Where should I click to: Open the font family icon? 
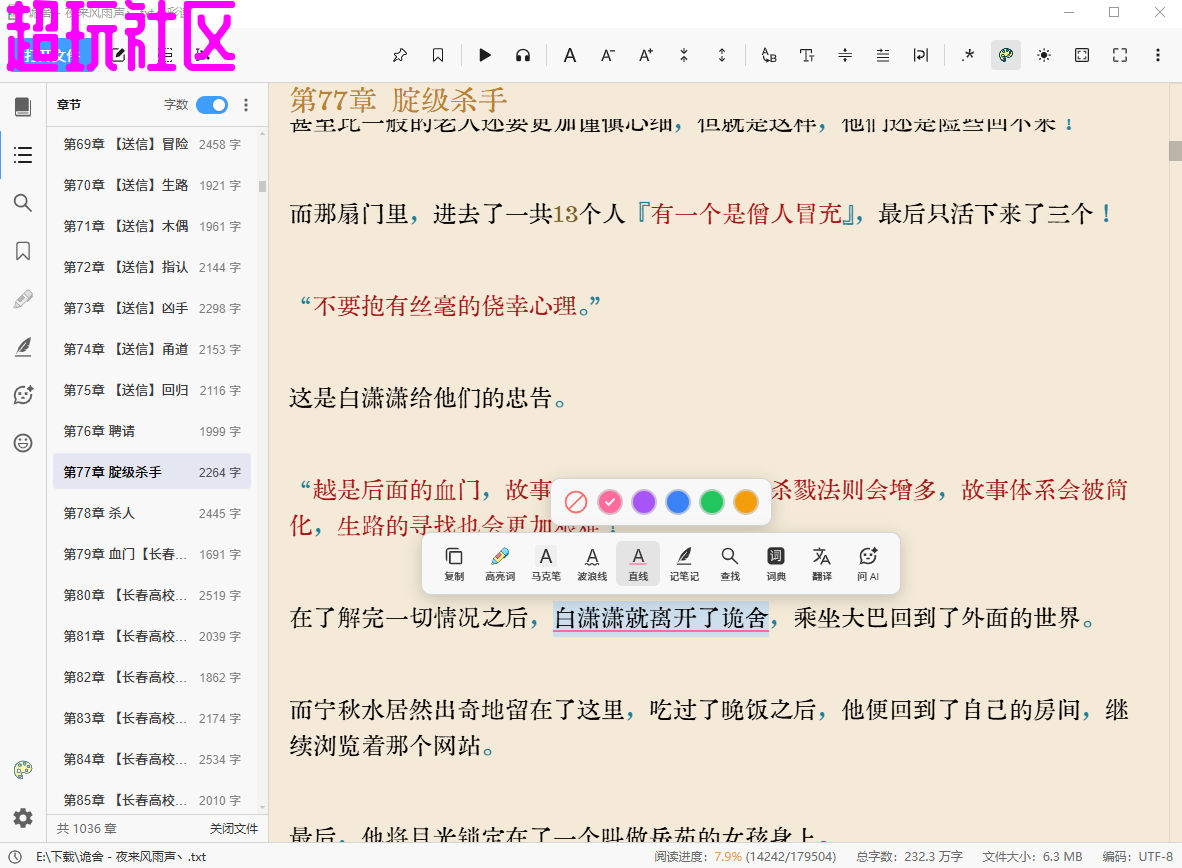(x=769, y=55)
